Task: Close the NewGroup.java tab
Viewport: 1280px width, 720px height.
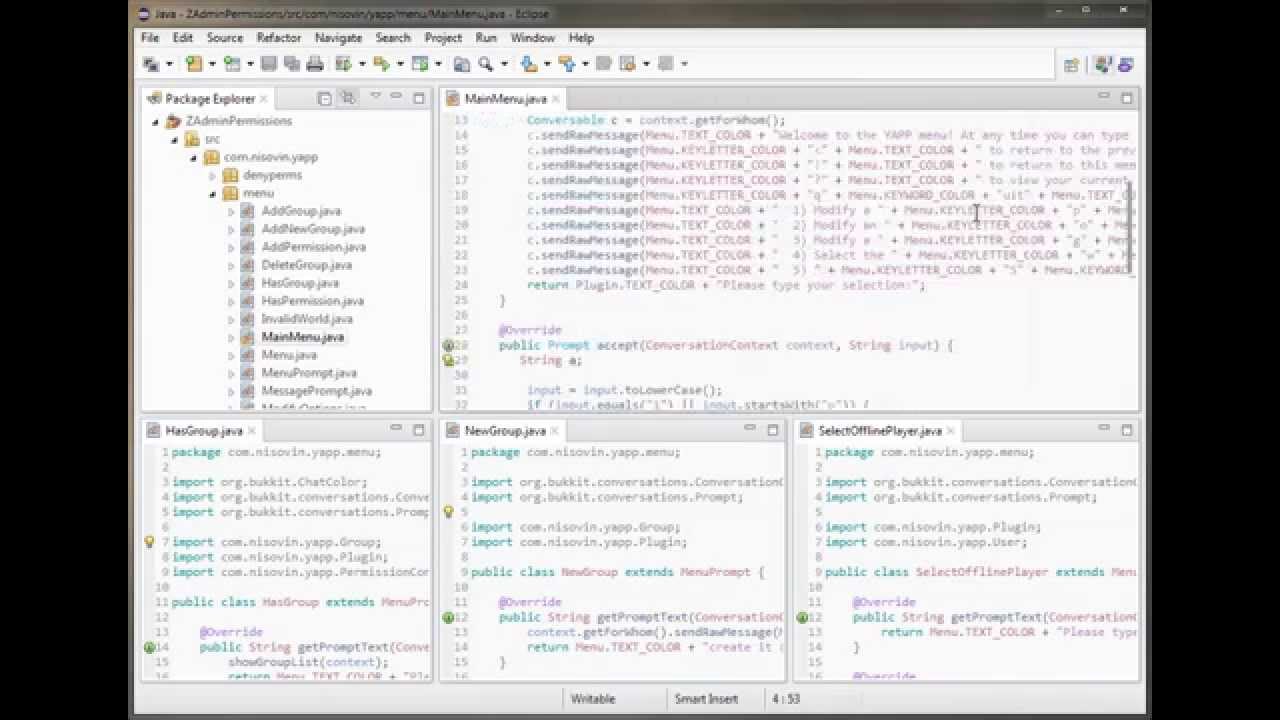Action: pos(554,431)
